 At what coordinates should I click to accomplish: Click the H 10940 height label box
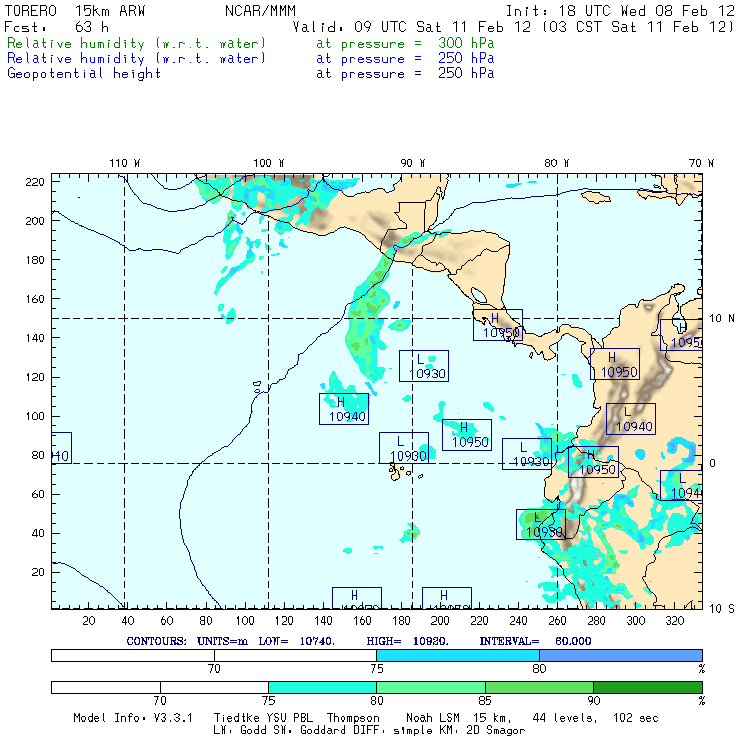coord(344,409)
